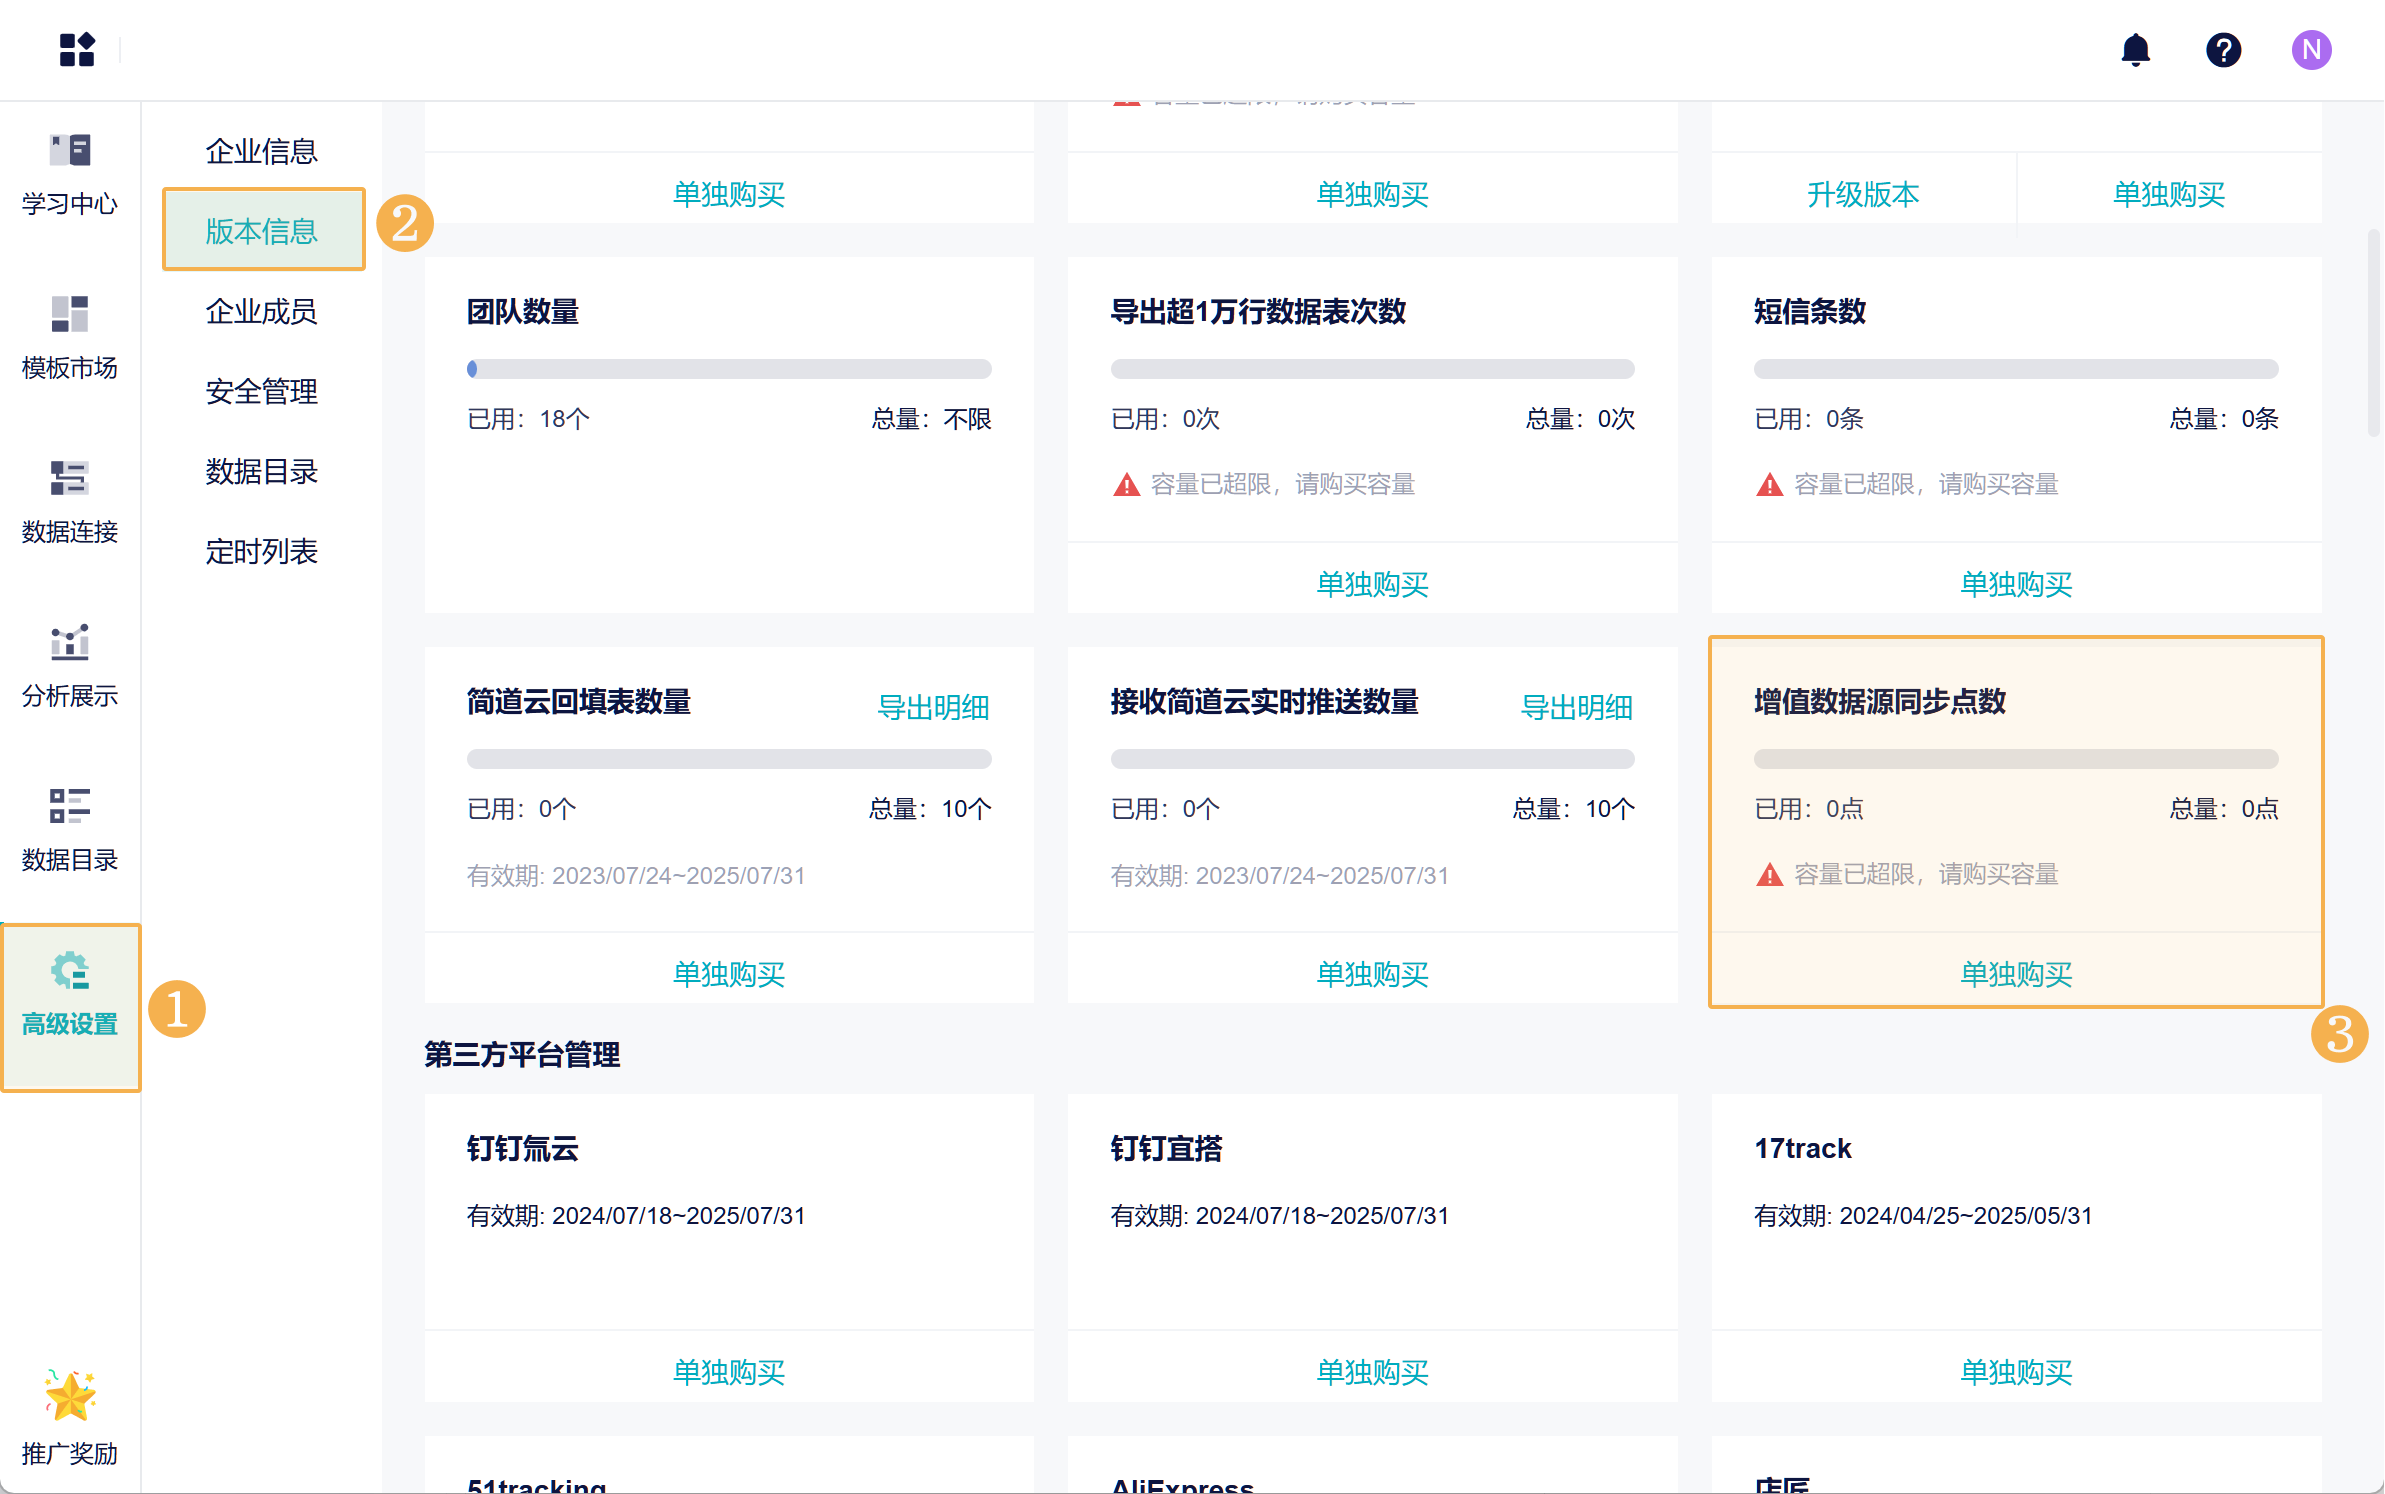Open 定时列表 menu item
2385x1494 pixels.
261,551
